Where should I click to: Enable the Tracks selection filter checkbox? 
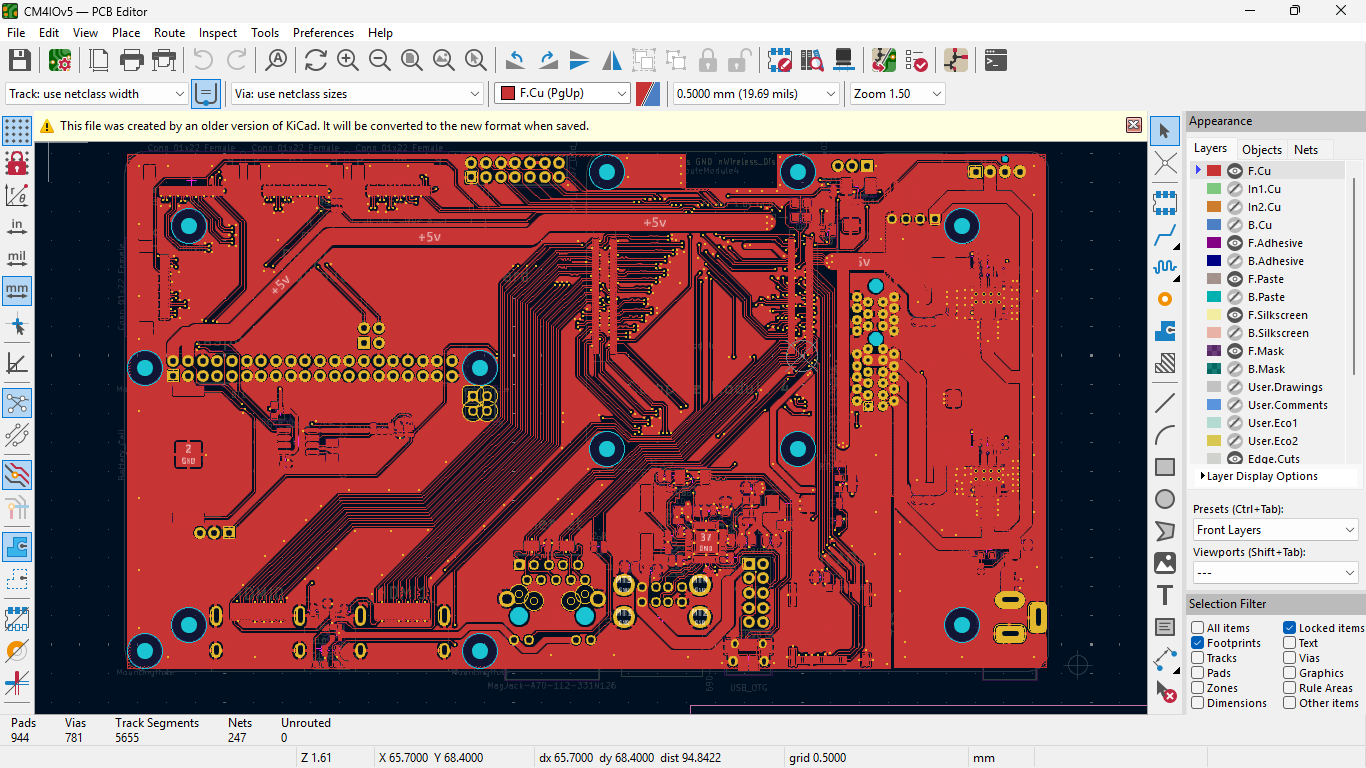click(1198, 658)
